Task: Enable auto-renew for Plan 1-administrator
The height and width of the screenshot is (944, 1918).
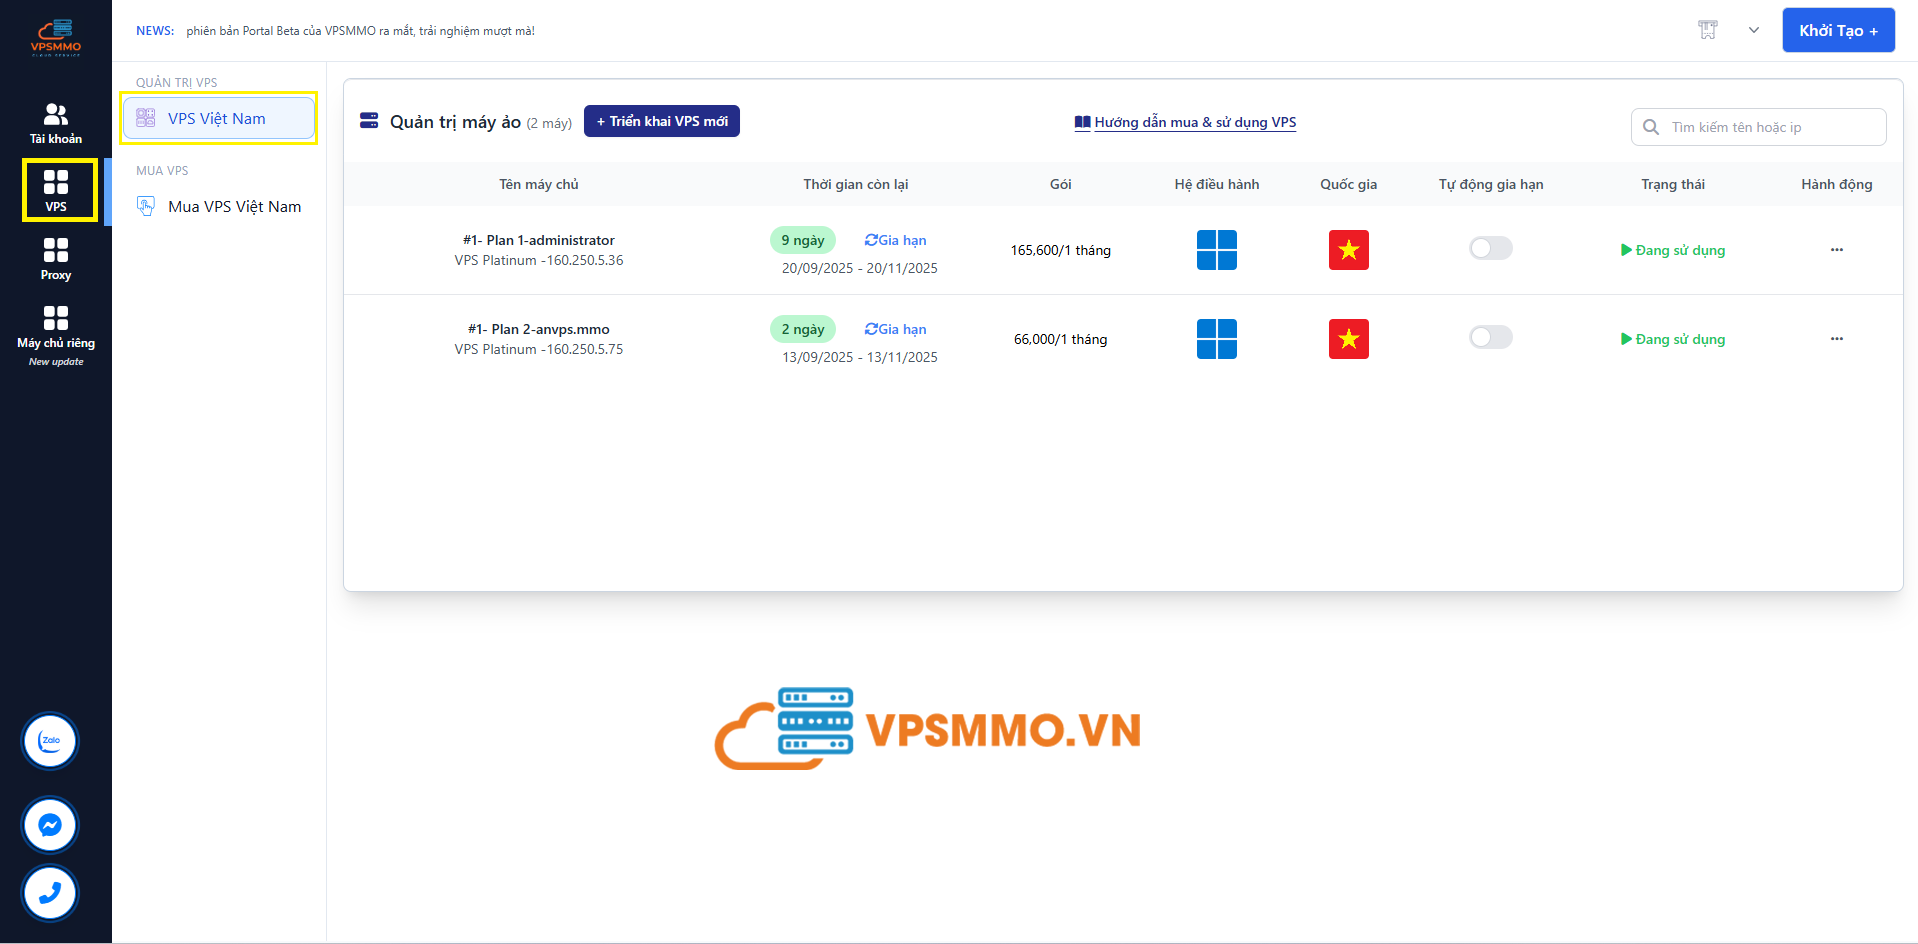Action: [1490, 249]
